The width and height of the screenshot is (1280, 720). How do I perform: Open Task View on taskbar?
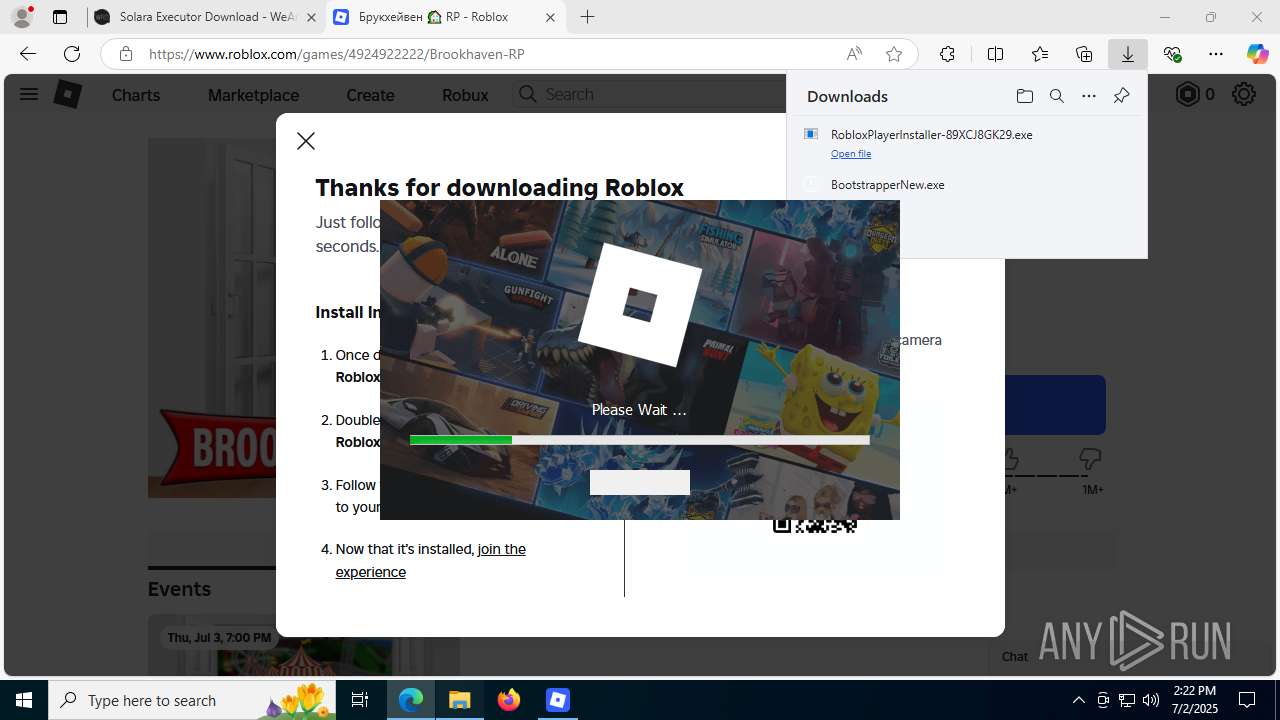pos(360,700)
